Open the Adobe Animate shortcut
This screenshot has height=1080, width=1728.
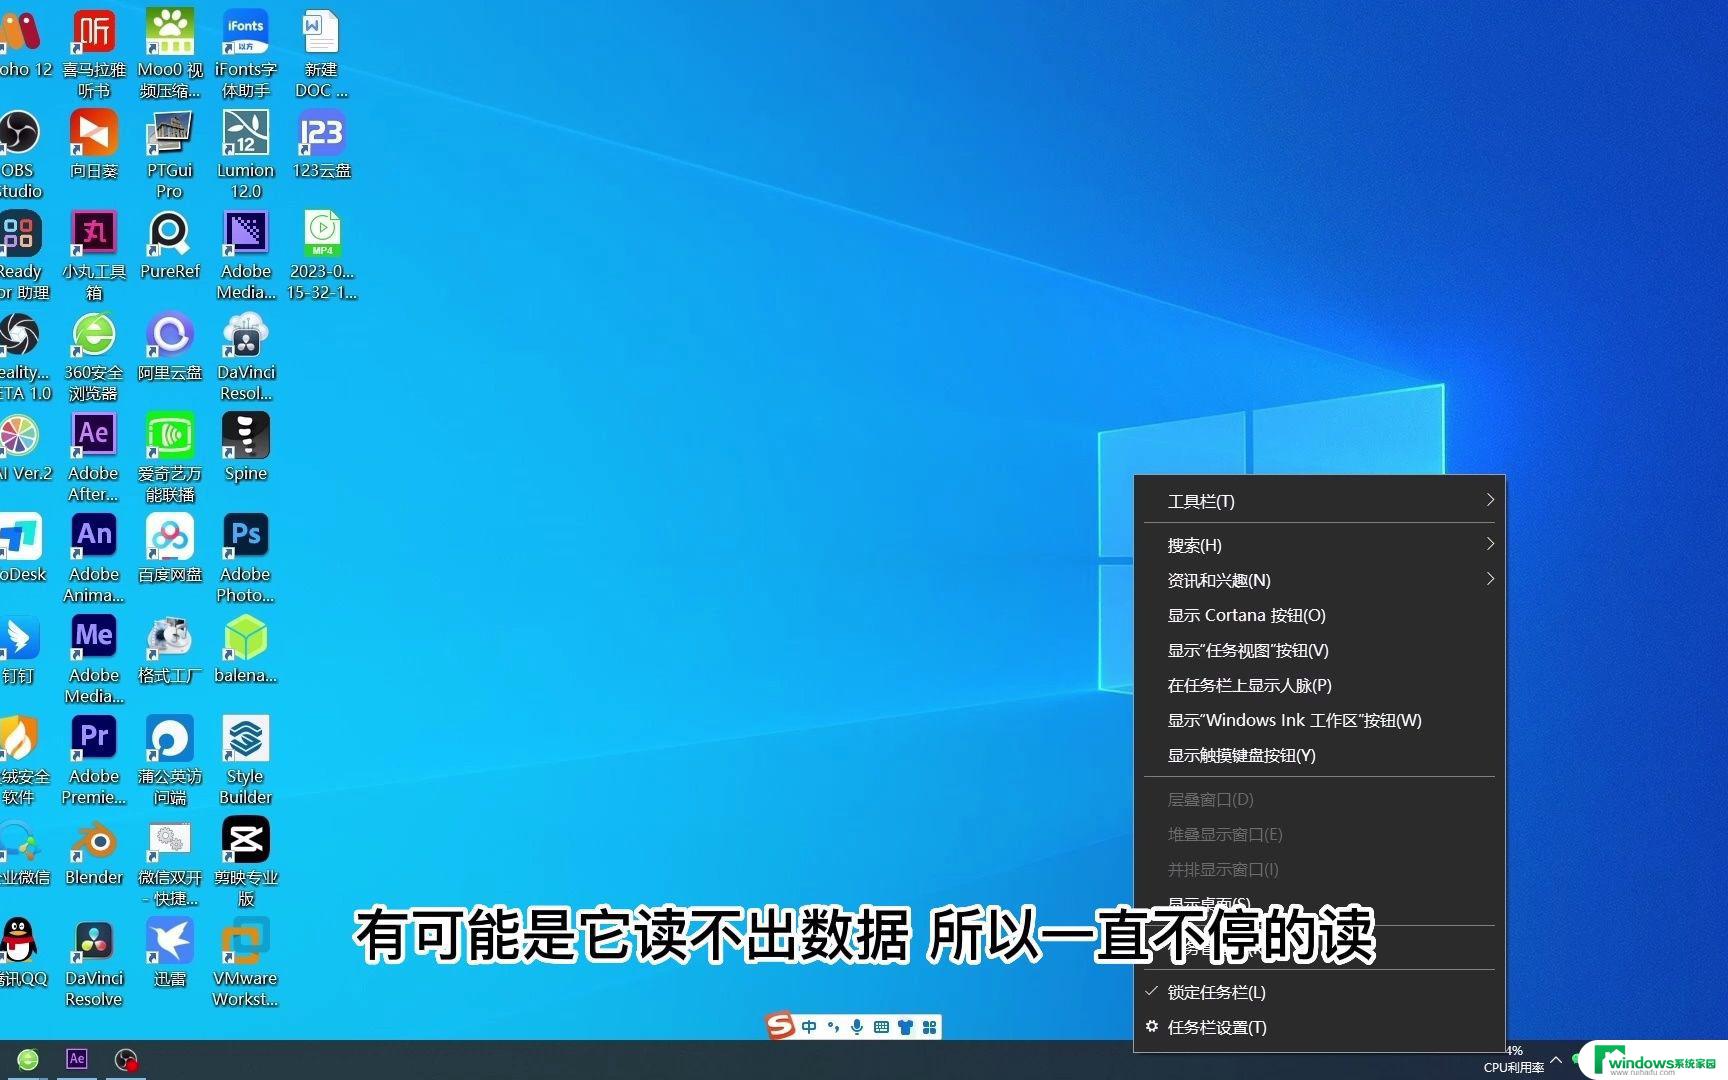coord(94,559)
